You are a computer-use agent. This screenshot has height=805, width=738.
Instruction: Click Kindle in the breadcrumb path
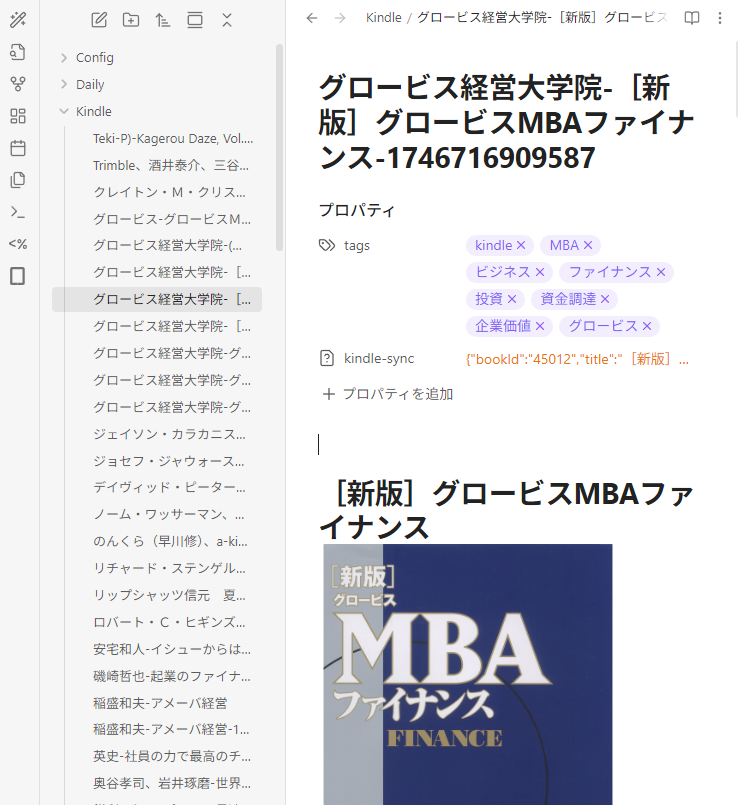point(384,18)
